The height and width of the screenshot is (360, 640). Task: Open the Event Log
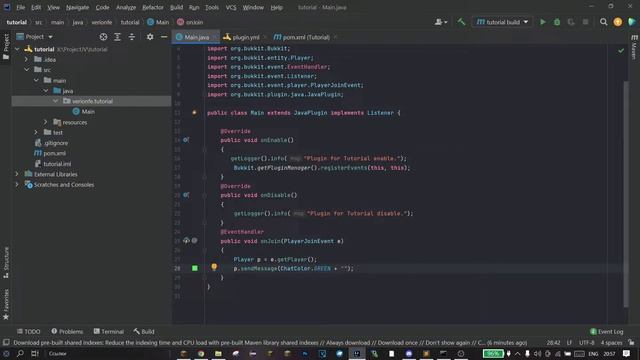(x=607, y=331)
